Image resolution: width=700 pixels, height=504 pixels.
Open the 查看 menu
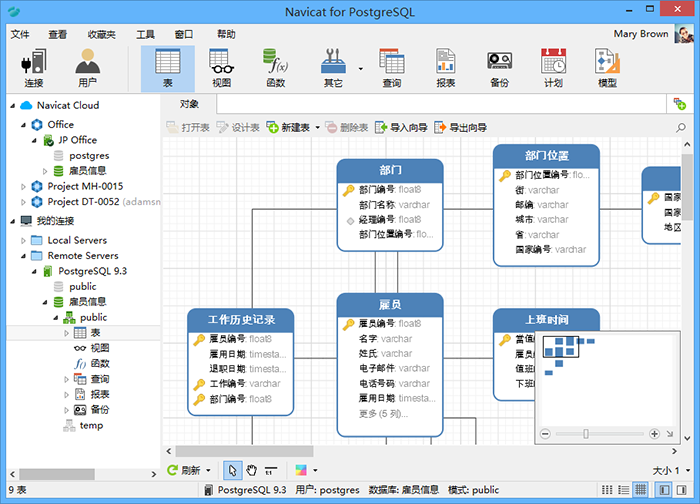point(58,34)
